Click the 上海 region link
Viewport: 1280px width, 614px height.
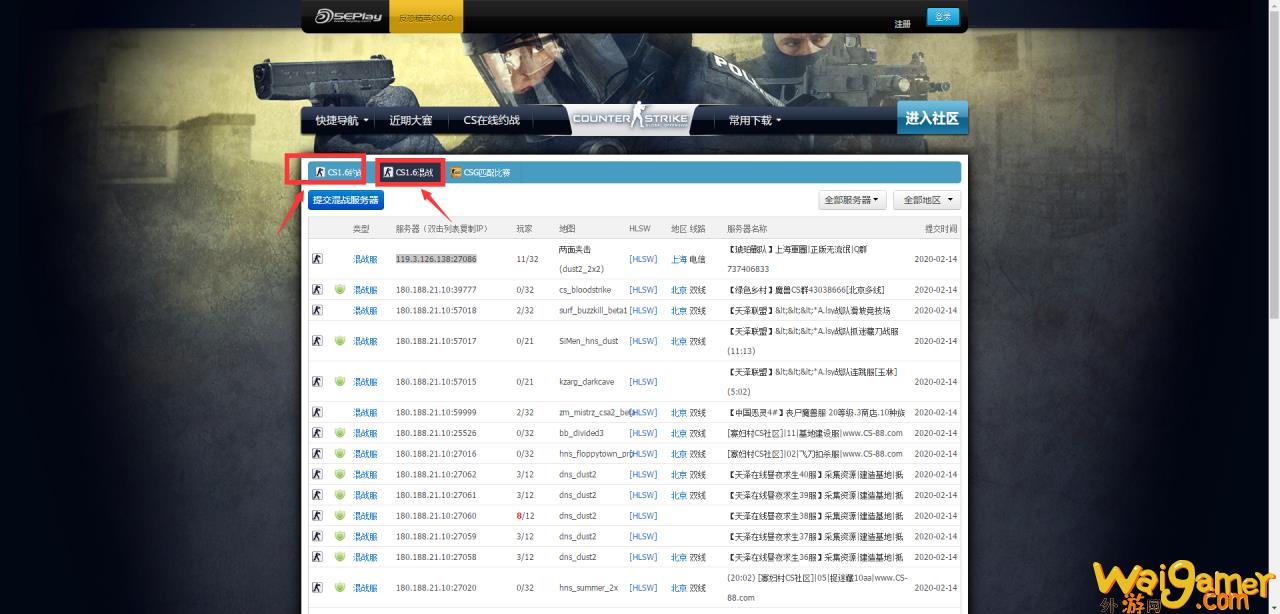(x=679, y=259)
